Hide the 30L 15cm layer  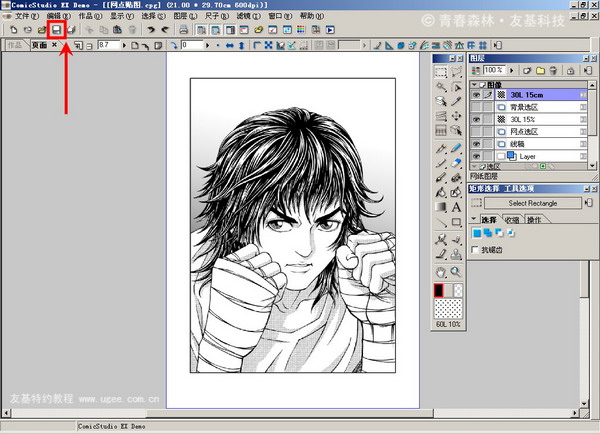(x=476, y=95)
